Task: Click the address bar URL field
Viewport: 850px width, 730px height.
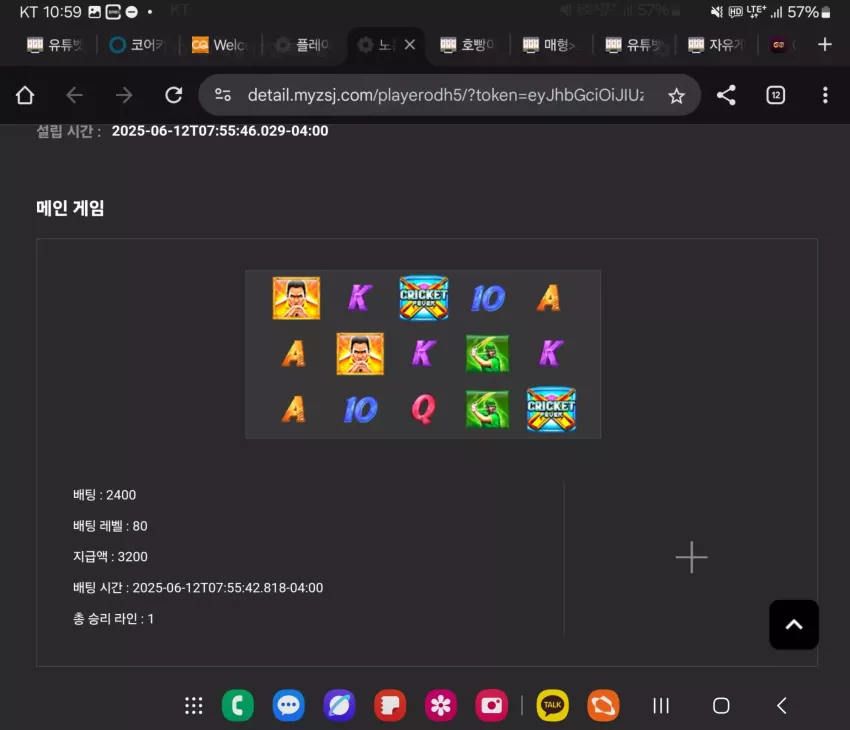Action: [x=445, y=95]
